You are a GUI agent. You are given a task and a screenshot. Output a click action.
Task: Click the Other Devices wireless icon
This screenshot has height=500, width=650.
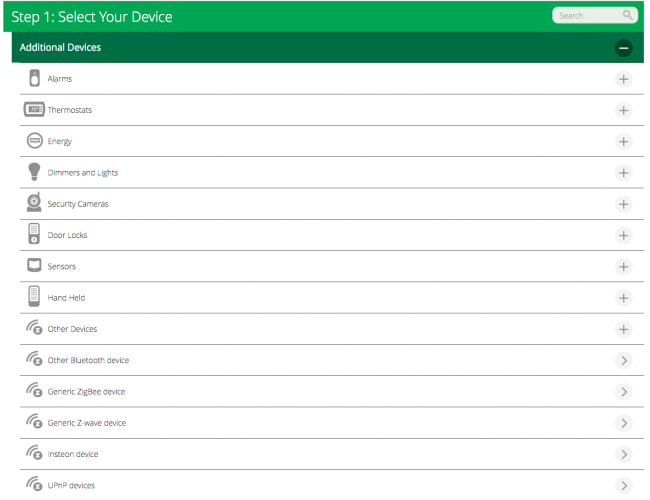click(34, 328)
